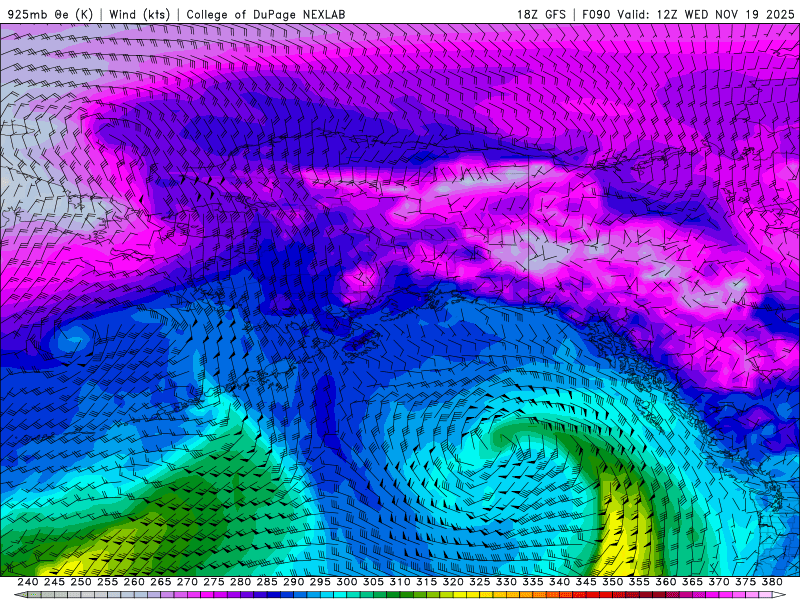Click the "F090" forecast hour text
Viewport: 800px width, 600px height.
(596, 14)
